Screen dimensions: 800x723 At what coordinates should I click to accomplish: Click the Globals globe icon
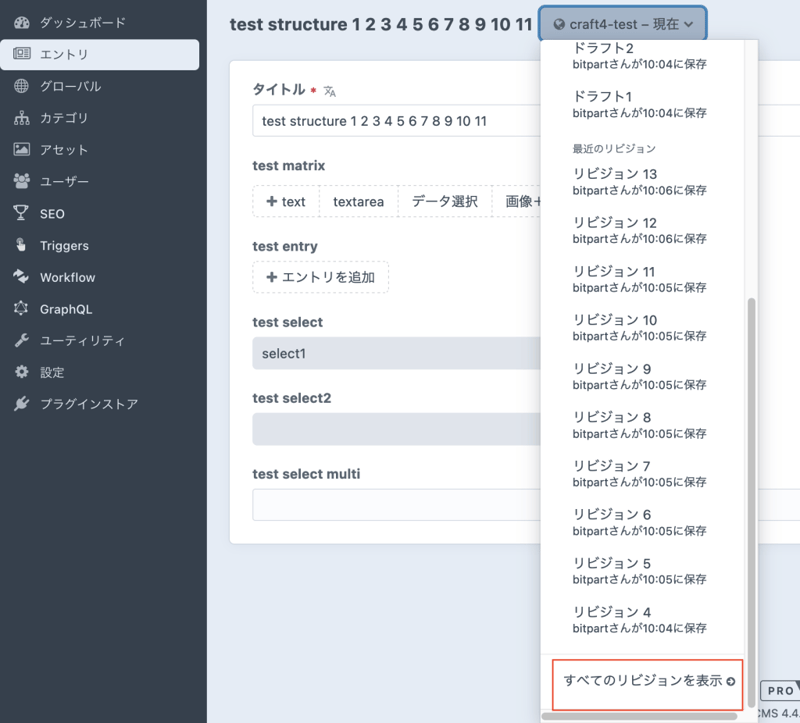click(x=22, y=86)
